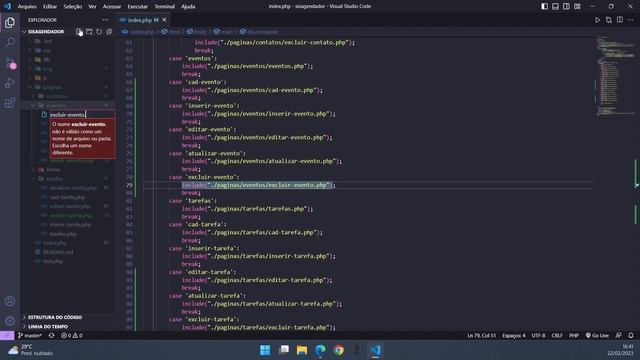Open notifications bell in status bar

[x=631, y=336]
